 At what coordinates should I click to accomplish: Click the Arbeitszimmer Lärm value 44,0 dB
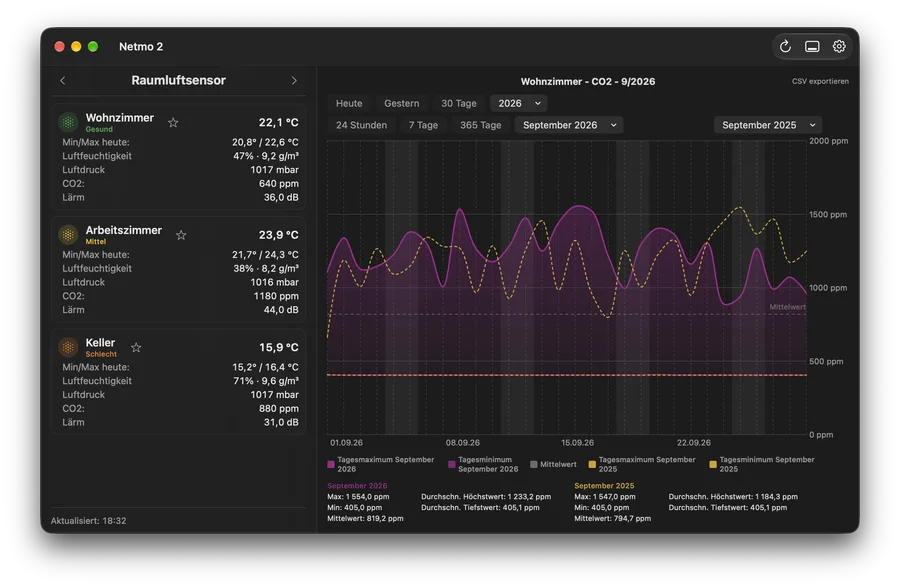281,310
